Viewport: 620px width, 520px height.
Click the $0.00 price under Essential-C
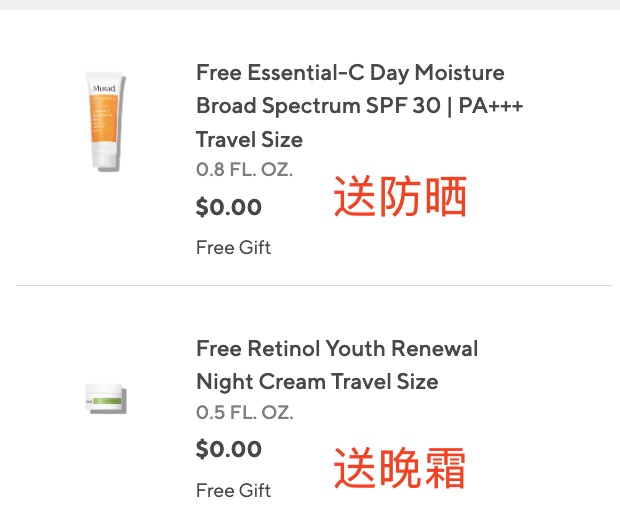tap(229, 207)
